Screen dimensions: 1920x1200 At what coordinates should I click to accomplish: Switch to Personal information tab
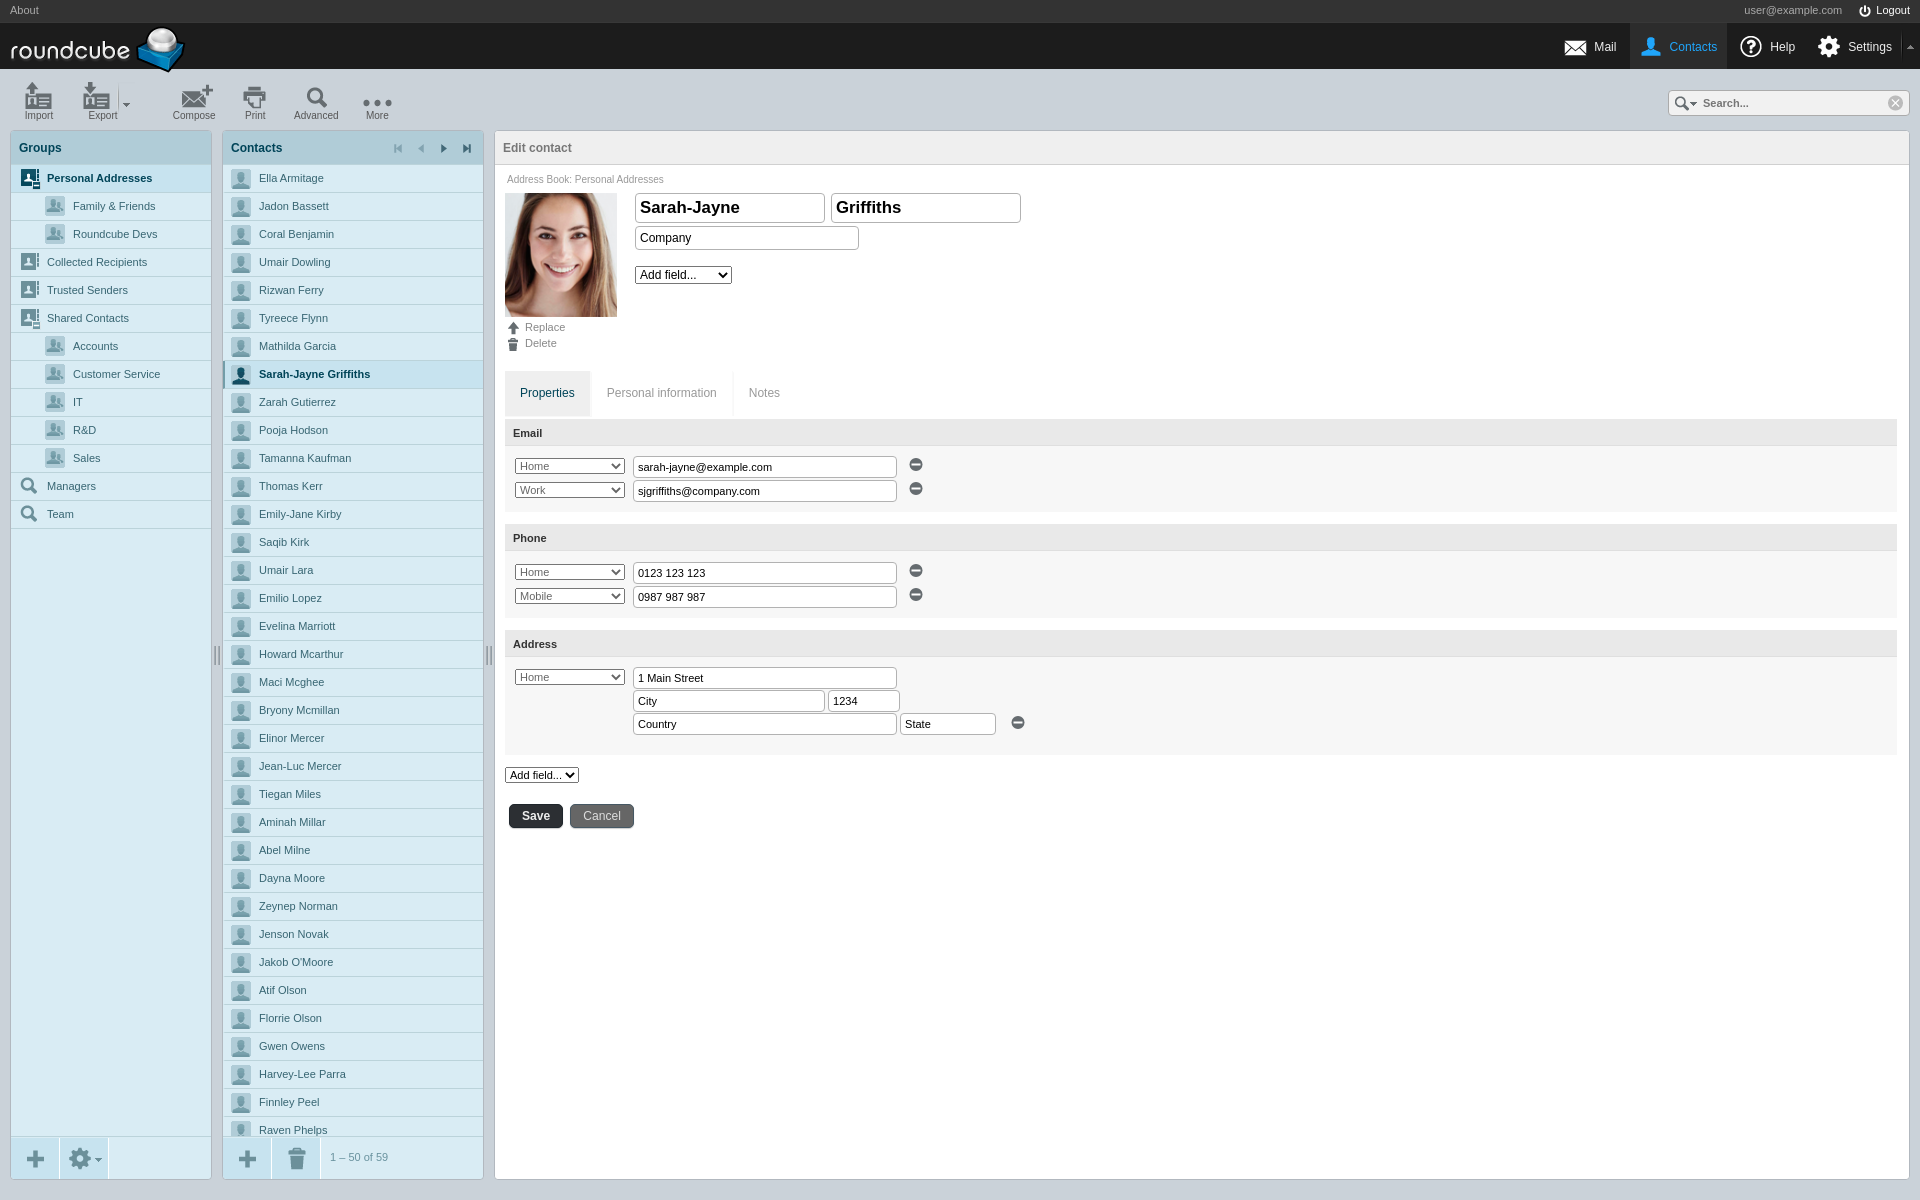[661, 393]
